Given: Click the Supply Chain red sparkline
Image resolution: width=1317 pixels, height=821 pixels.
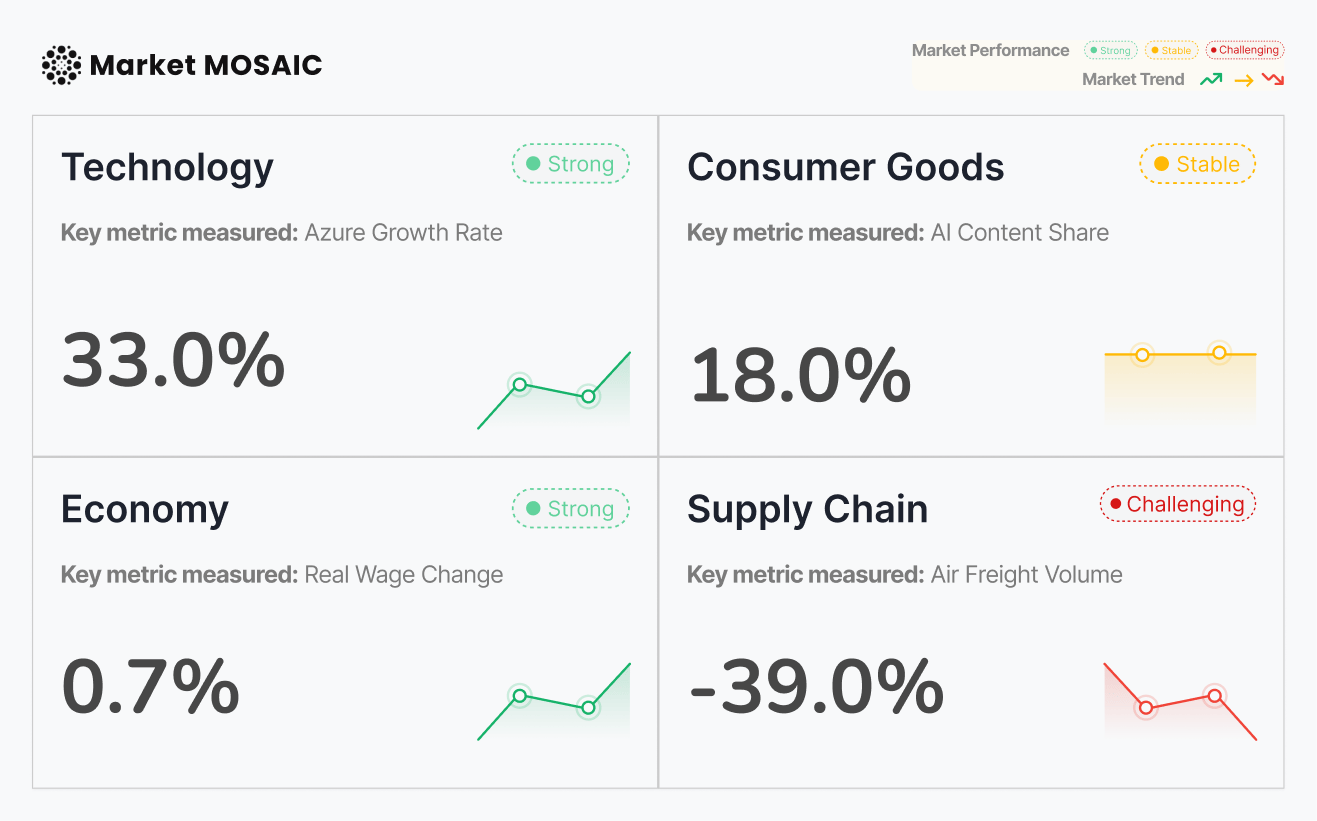Looking at the screenshot, I should pyautogui.click(x=1180, y=701).
